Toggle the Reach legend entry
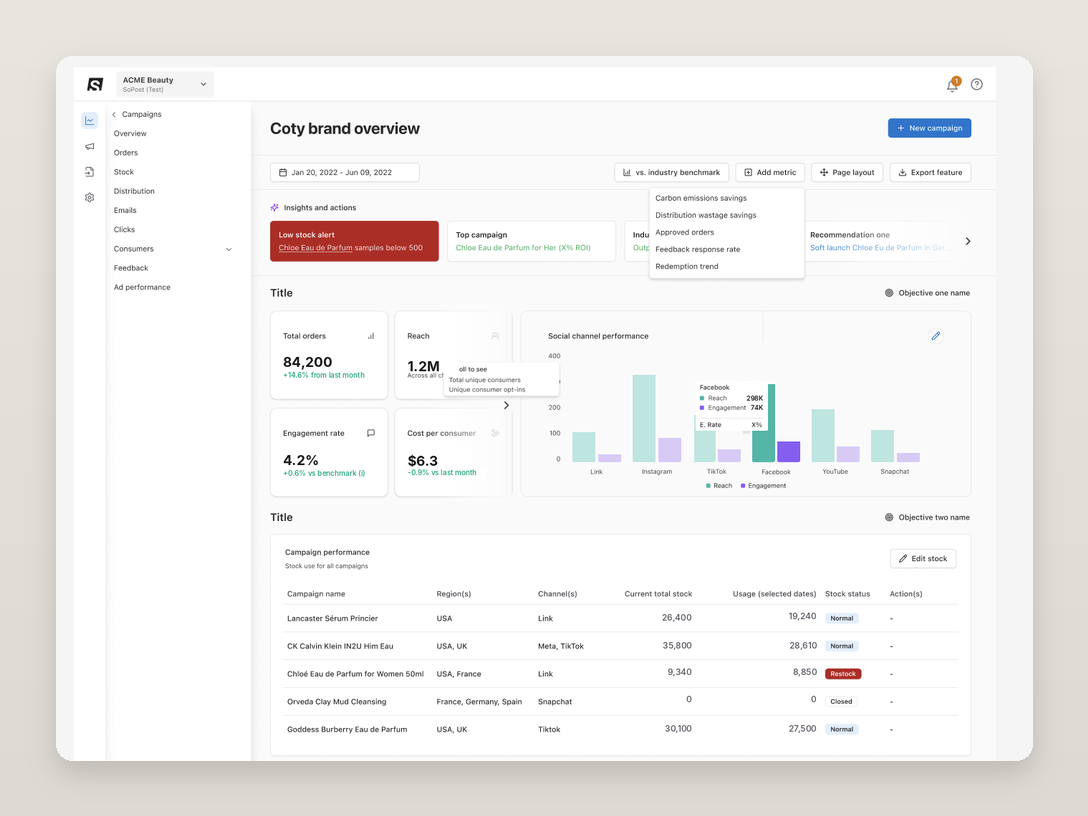The width and height of the screenshot is (1088, 816). pos(719,486)
